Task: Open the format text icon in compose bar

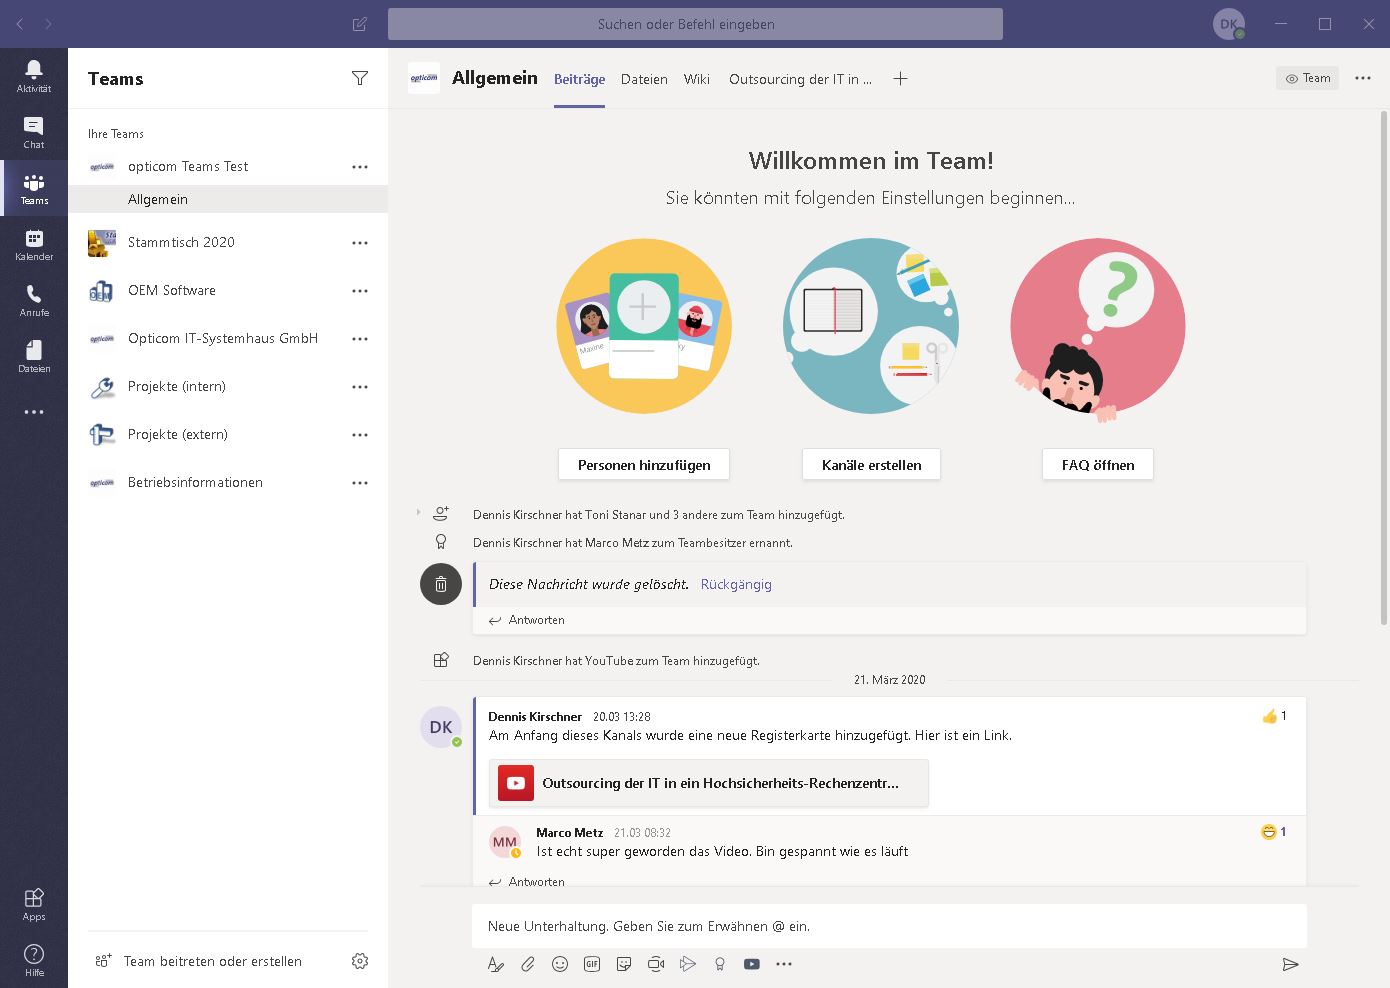Action: pos(495,964)
